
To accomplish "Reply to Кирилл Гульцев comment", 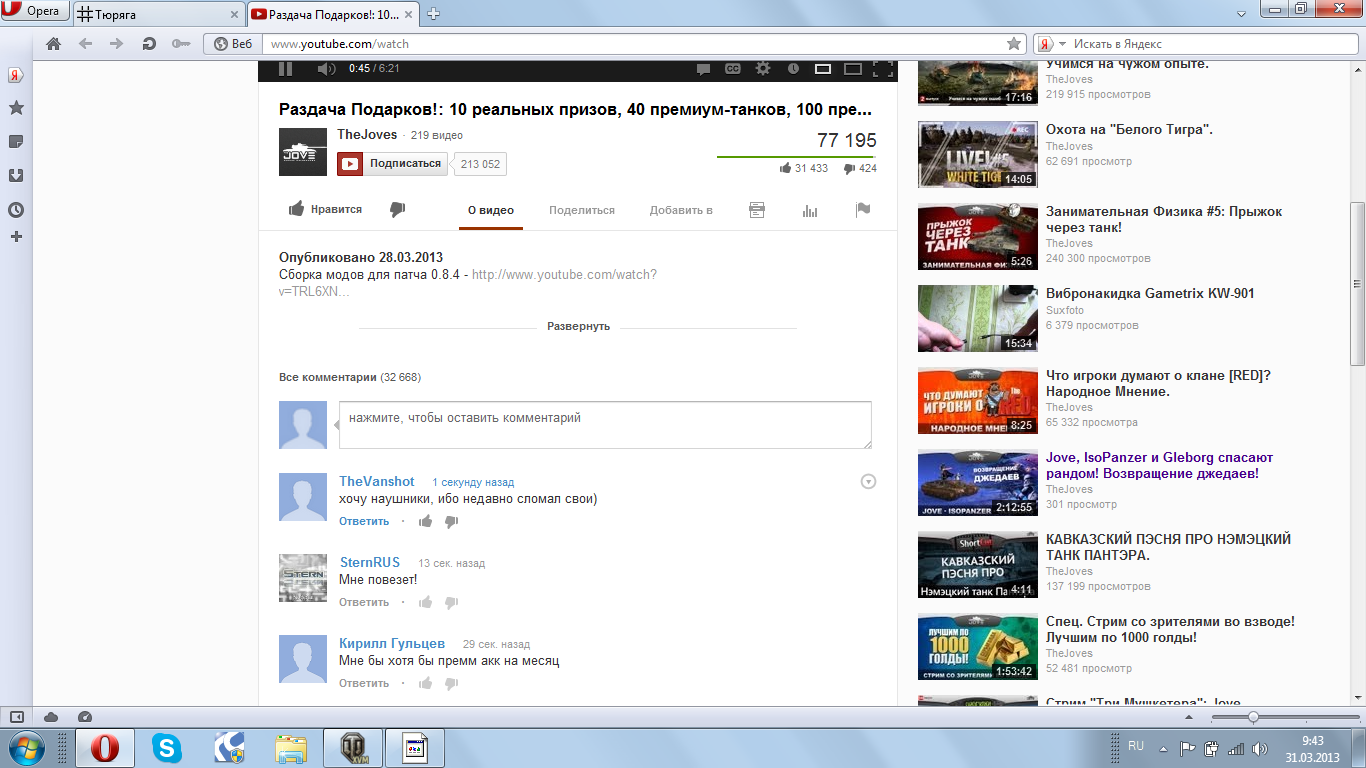I will tap(364, 683).
